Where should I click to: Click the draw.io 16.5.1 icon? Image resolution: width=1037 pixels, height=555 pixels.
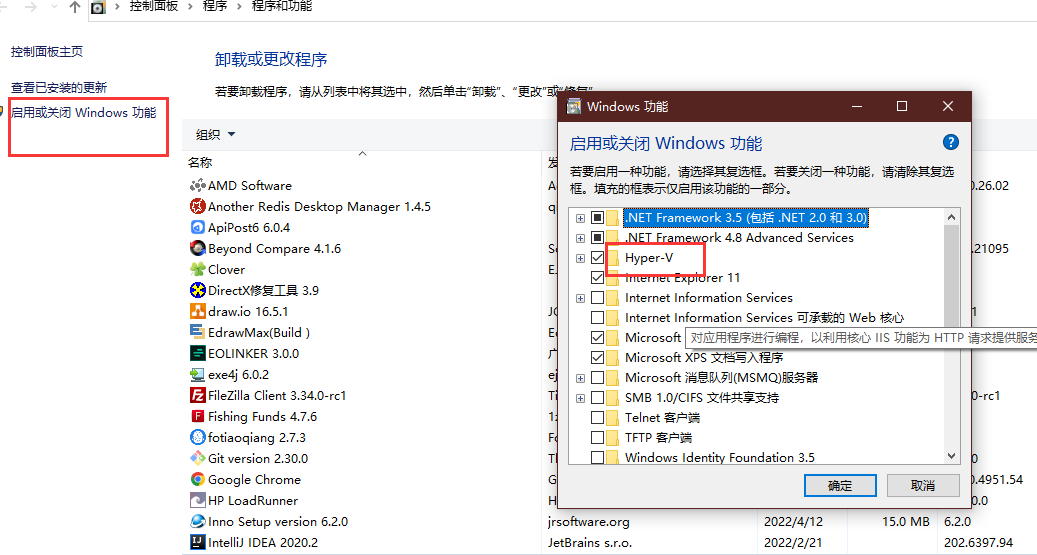click(197, 312)
